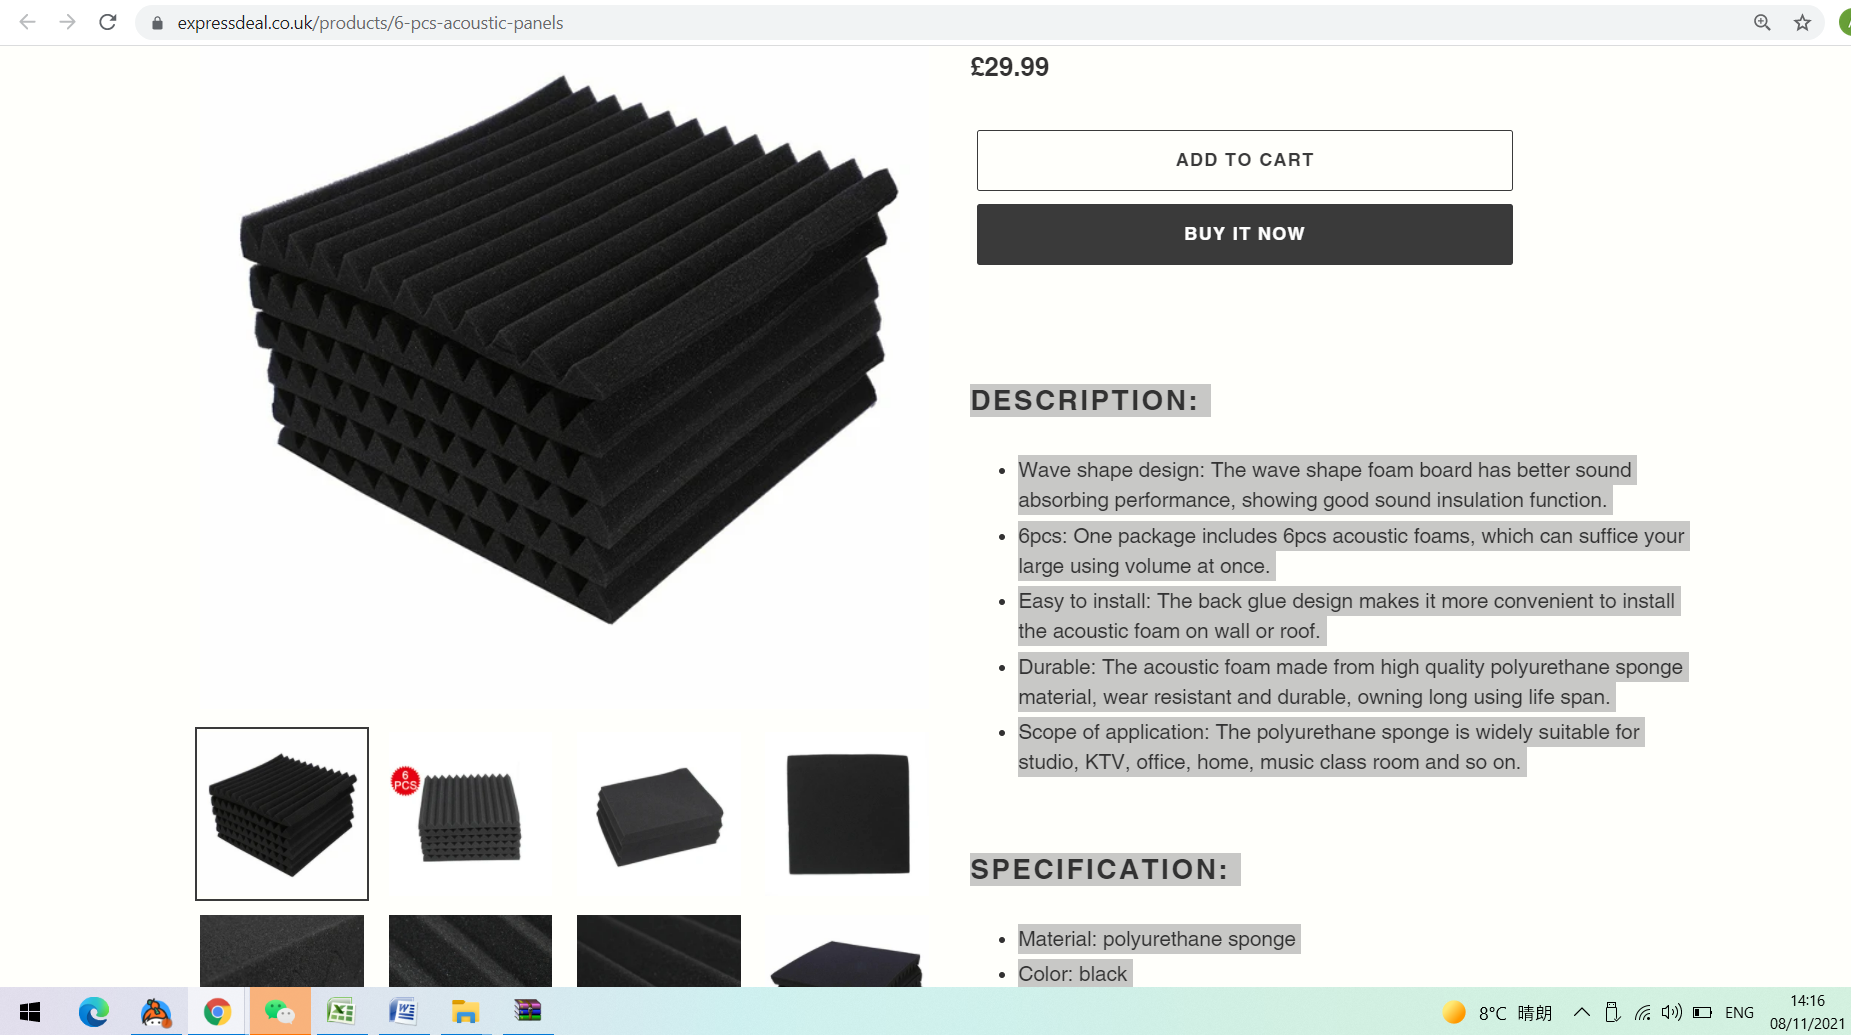
Task: Click the ADD TO CART button
Action: (x=1244, y=160)
